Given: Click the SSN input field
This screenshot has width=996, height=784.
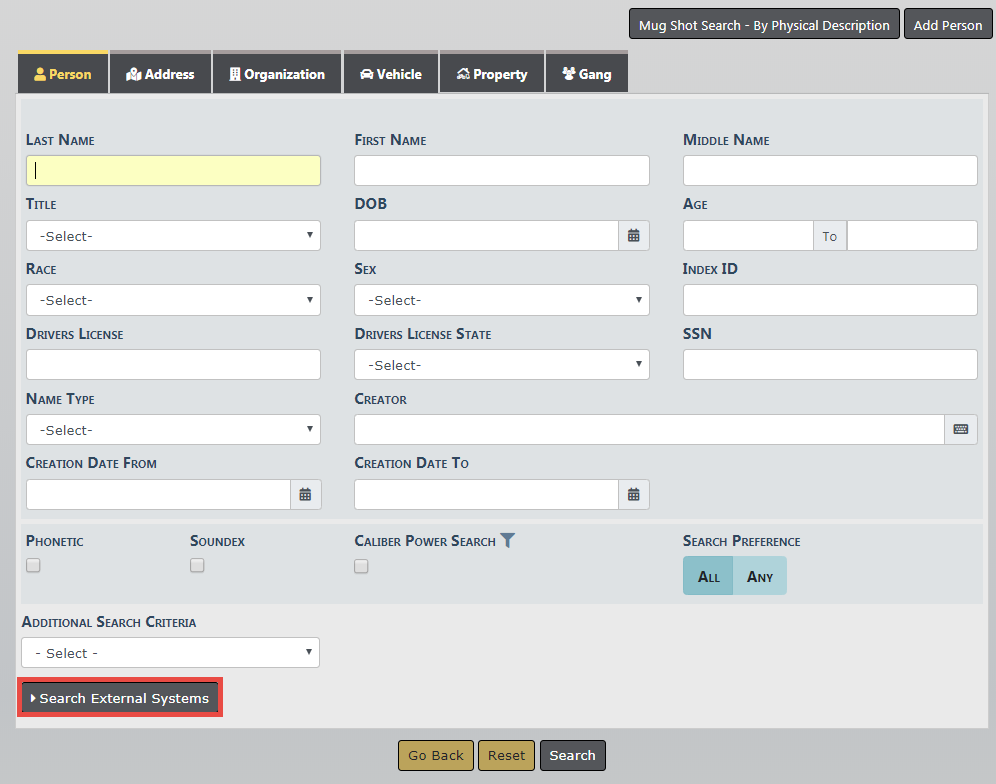Looking at the screenshot, I should click(829, 365).
